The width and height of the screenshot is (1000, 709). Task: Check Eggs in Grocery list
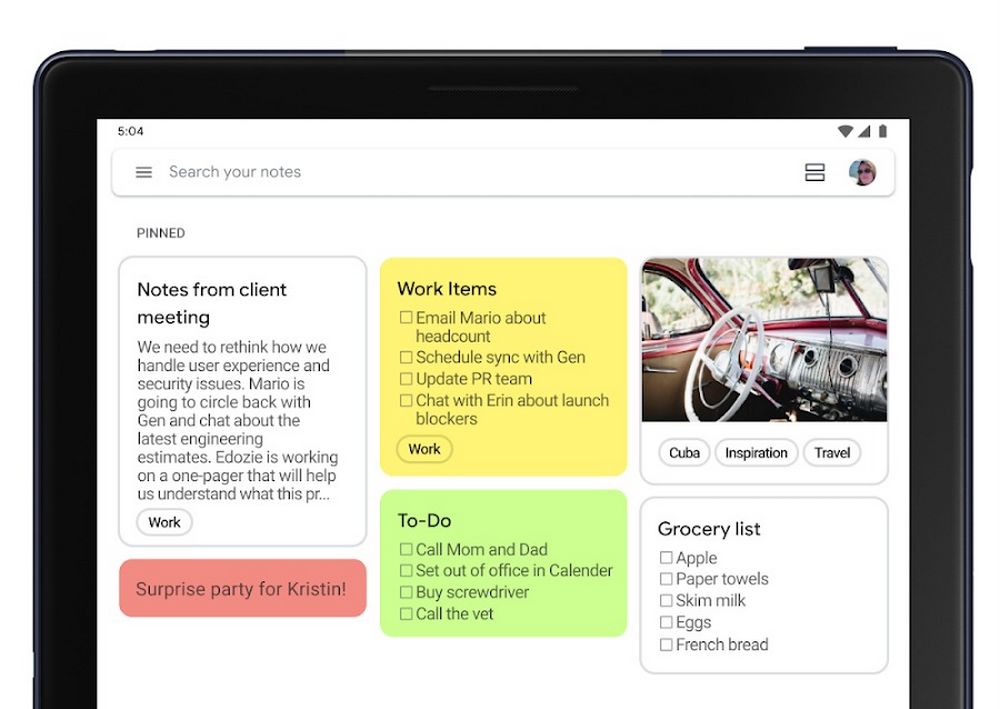(x=666, y=622)
